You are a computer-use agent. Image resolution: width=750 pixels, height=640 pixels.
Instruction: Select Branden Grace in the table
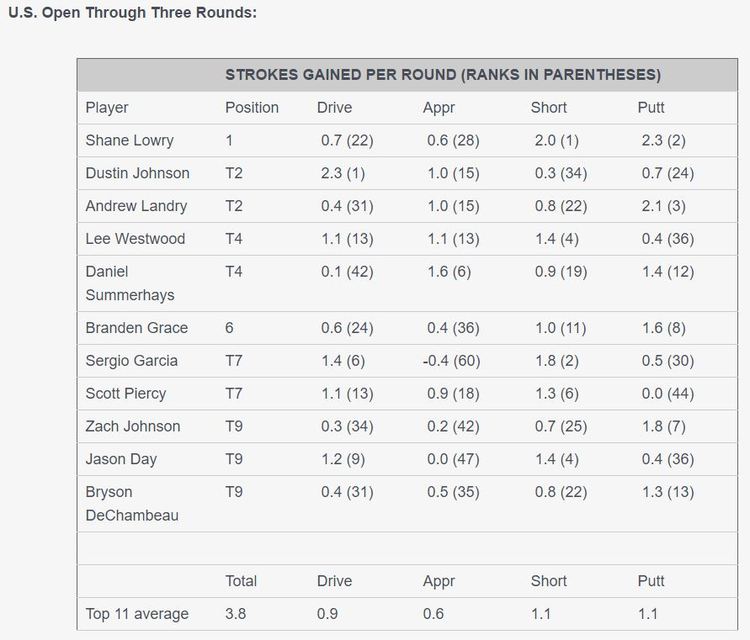pos(136,327)
